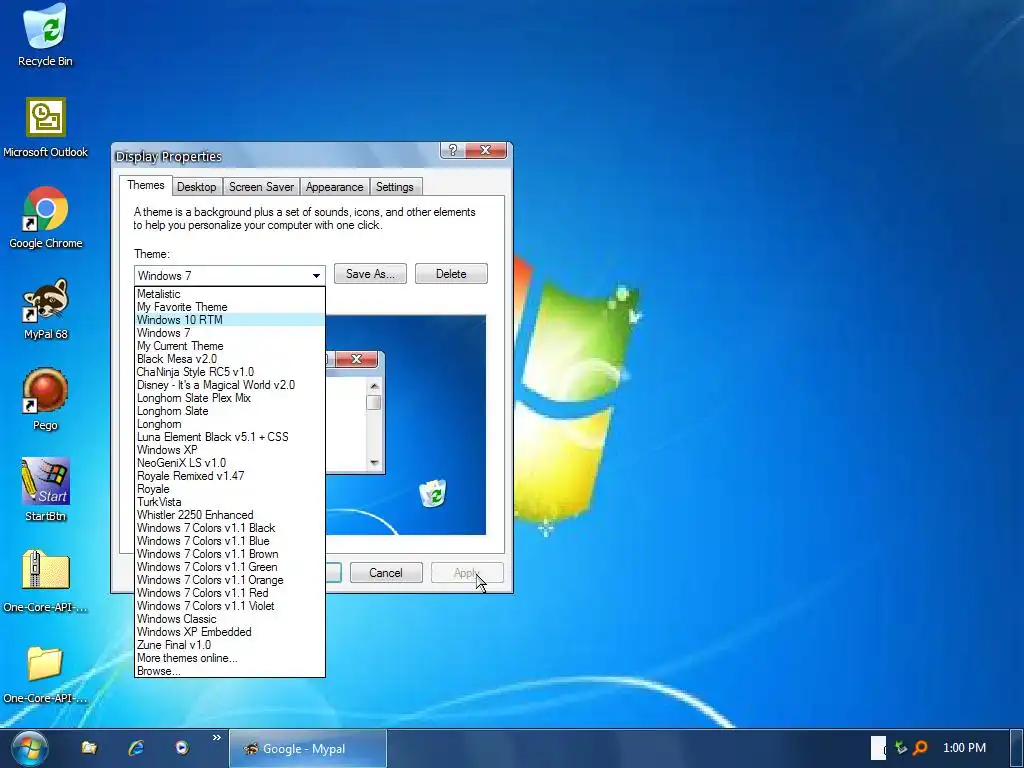This screenshot has width=1024, height=768.
Task: Select Windows 7 Colors v1.1 Red
Action: (230, 593)
